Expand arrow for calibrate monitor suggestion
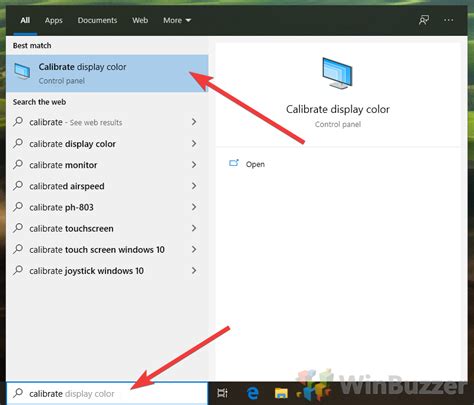474x405 pixels. point(194,165)
